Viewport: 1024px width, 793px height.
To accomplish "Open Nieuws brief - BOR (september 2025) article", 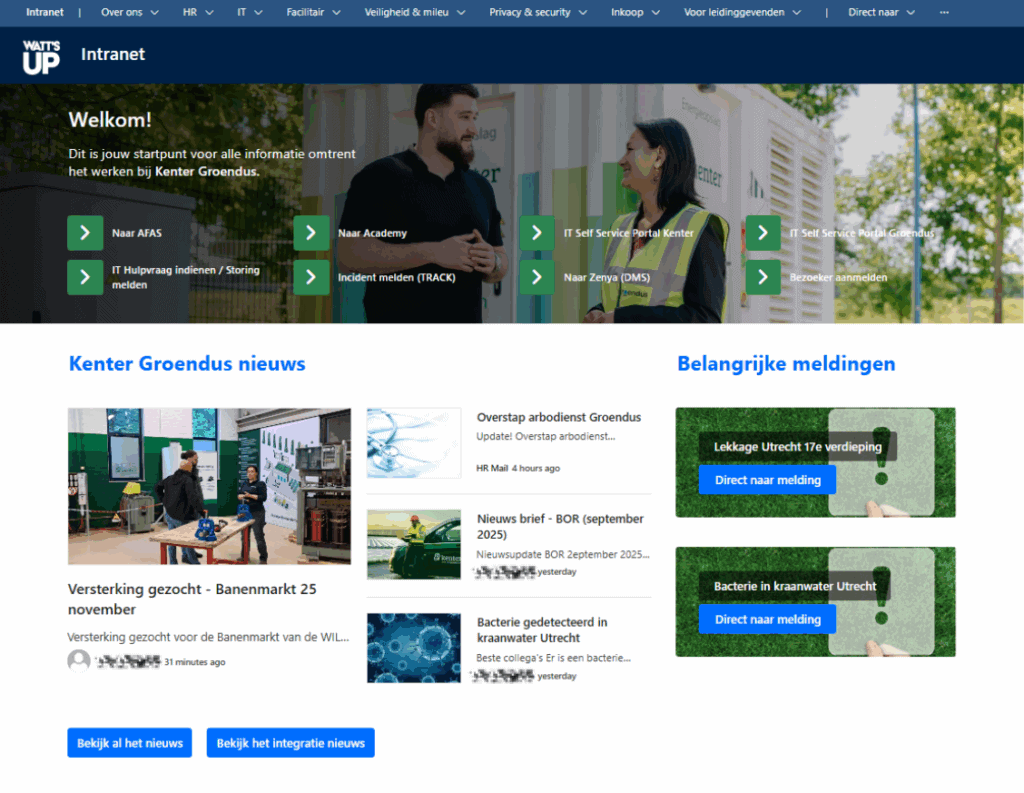I will point(560,526).
